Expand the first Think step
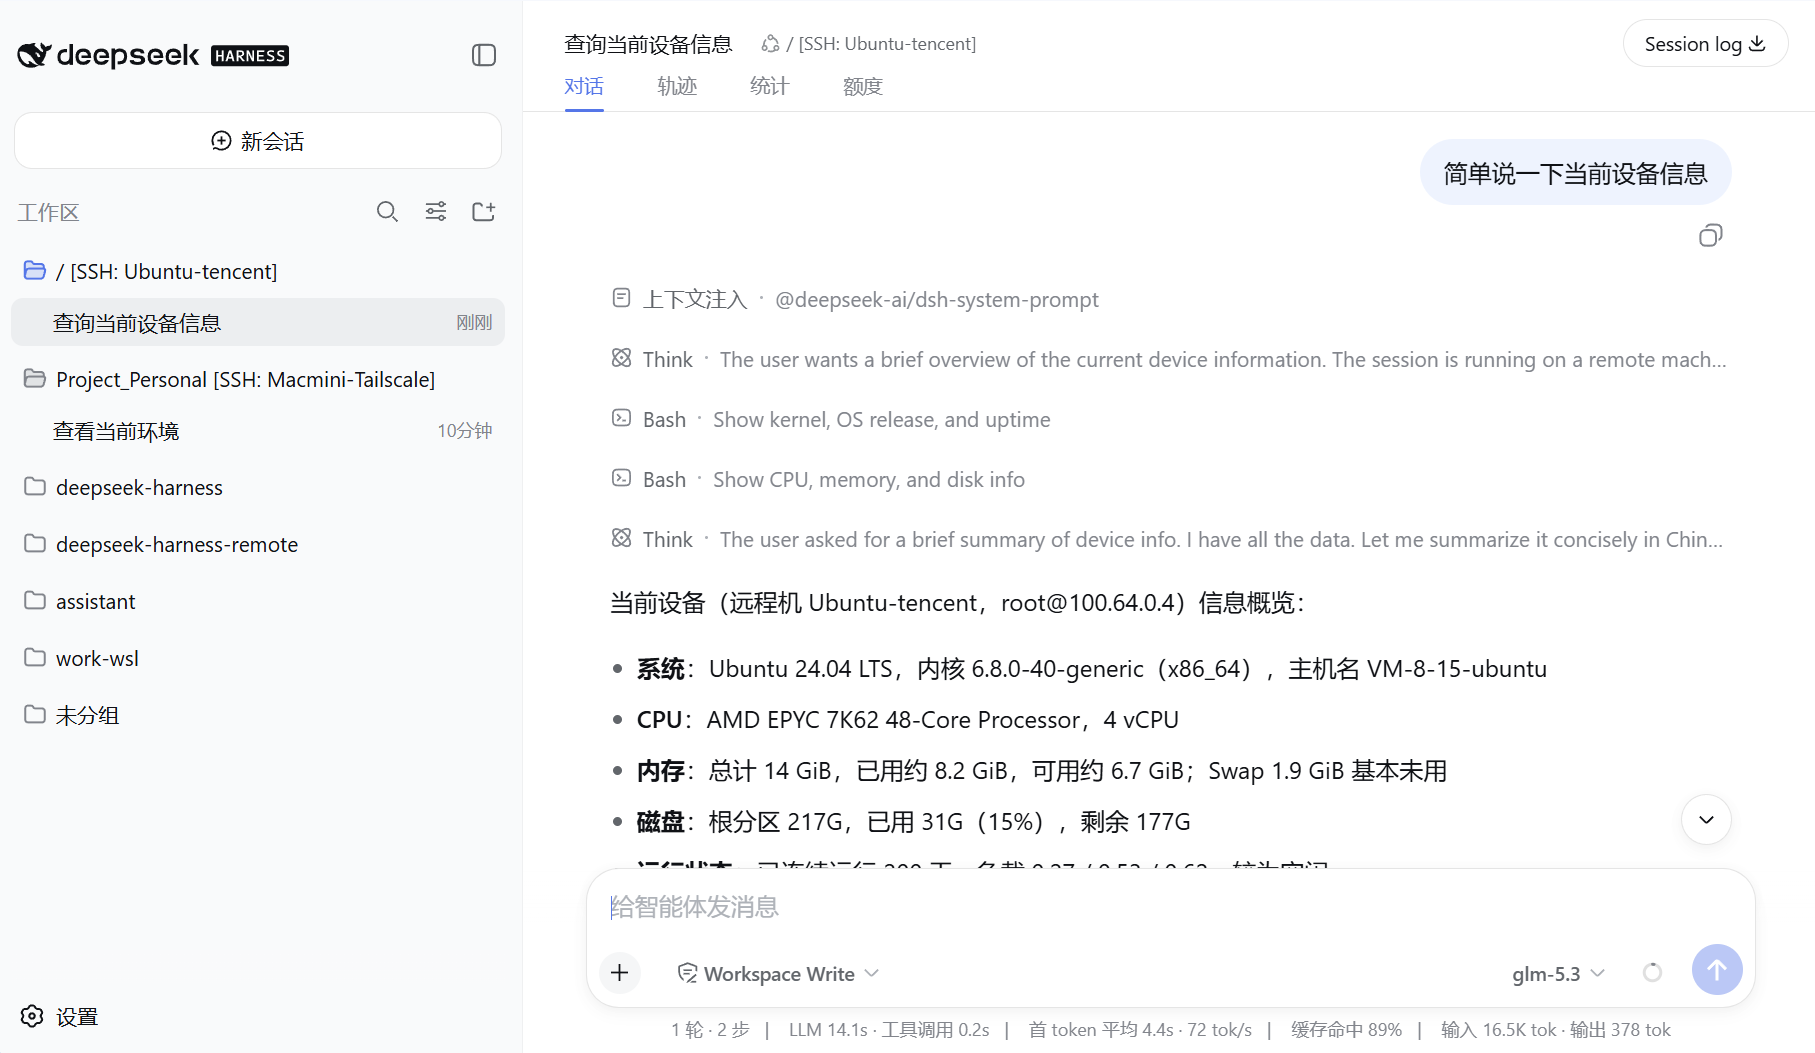This screenshot has width=1815, height=1053. [1169, 360]
